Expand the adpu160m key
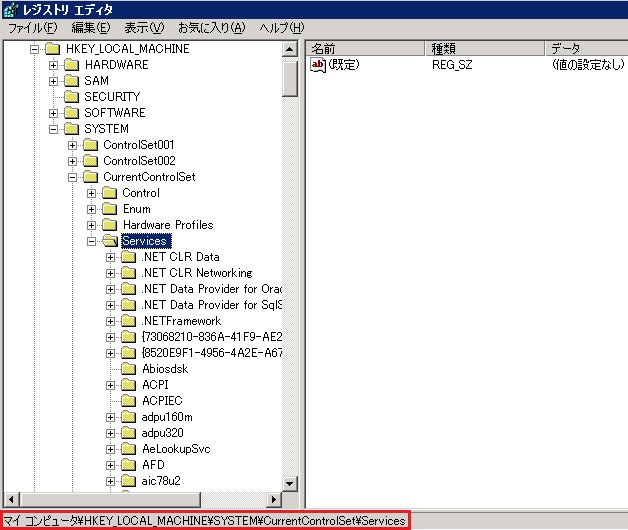 [111, 418]
